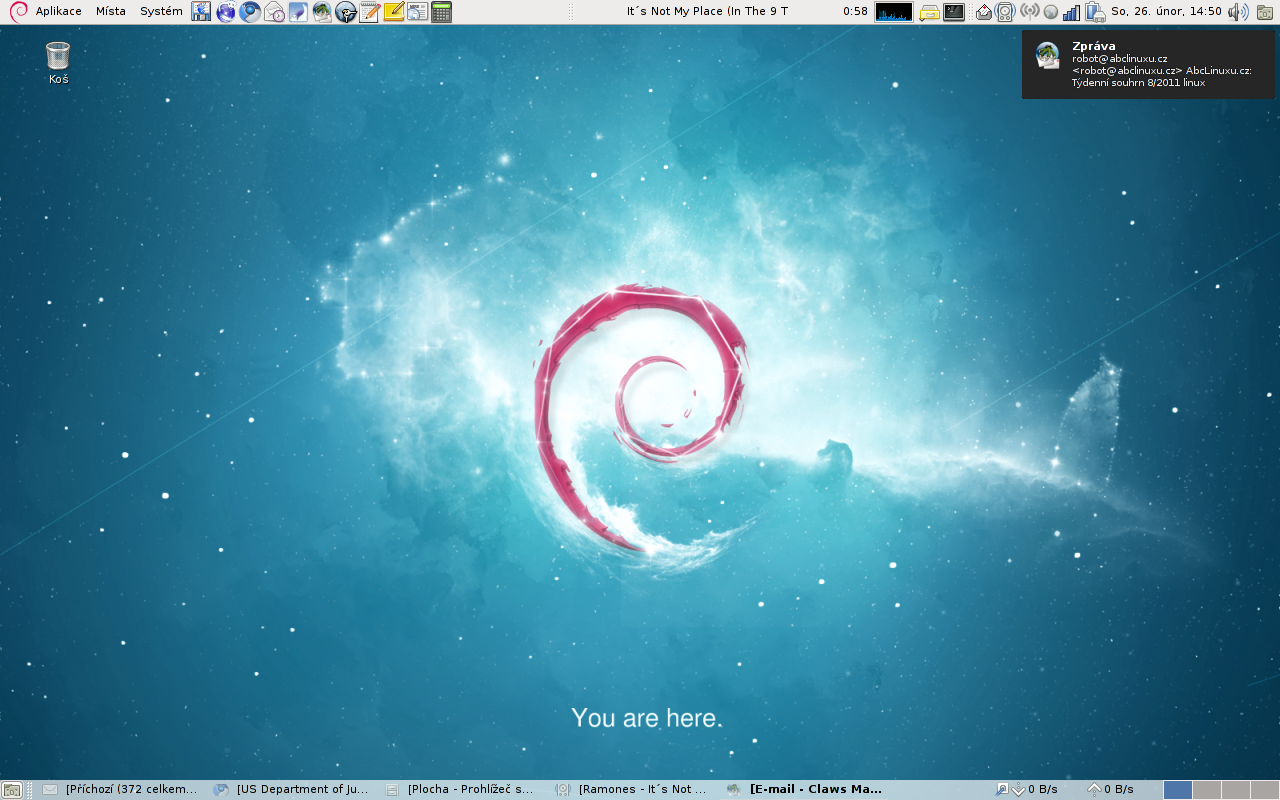Click the yellow disk drive applet icon

(929, 12)
